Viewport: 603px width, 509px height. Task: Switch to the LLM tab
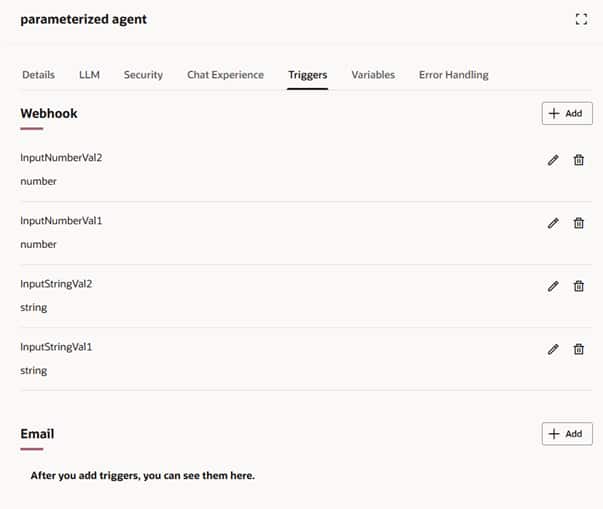(89, 75)
